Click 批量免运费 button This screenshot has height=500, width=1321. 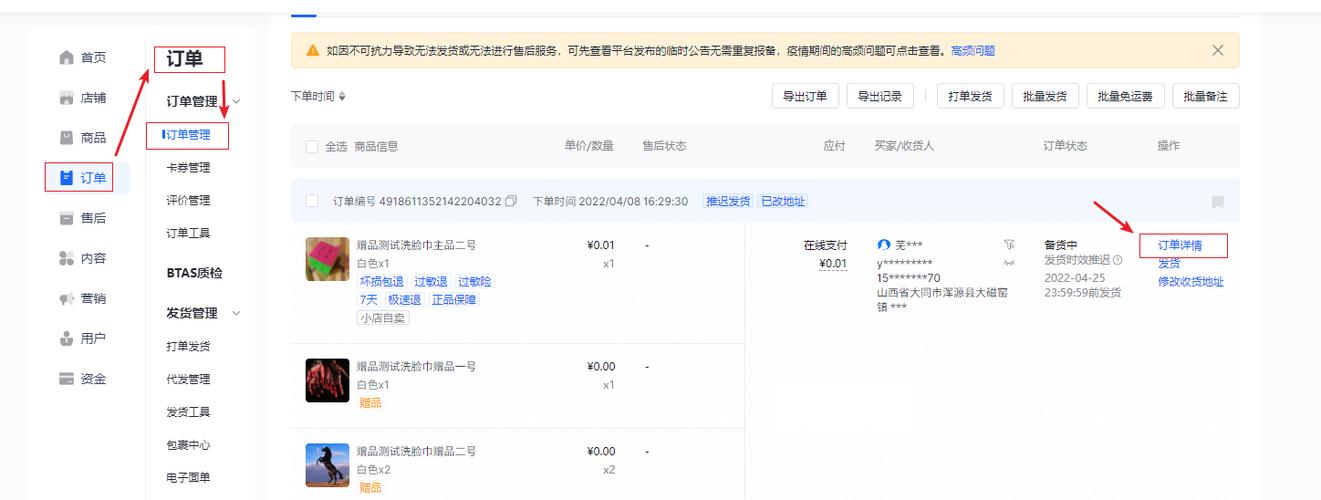(1125, 96)
